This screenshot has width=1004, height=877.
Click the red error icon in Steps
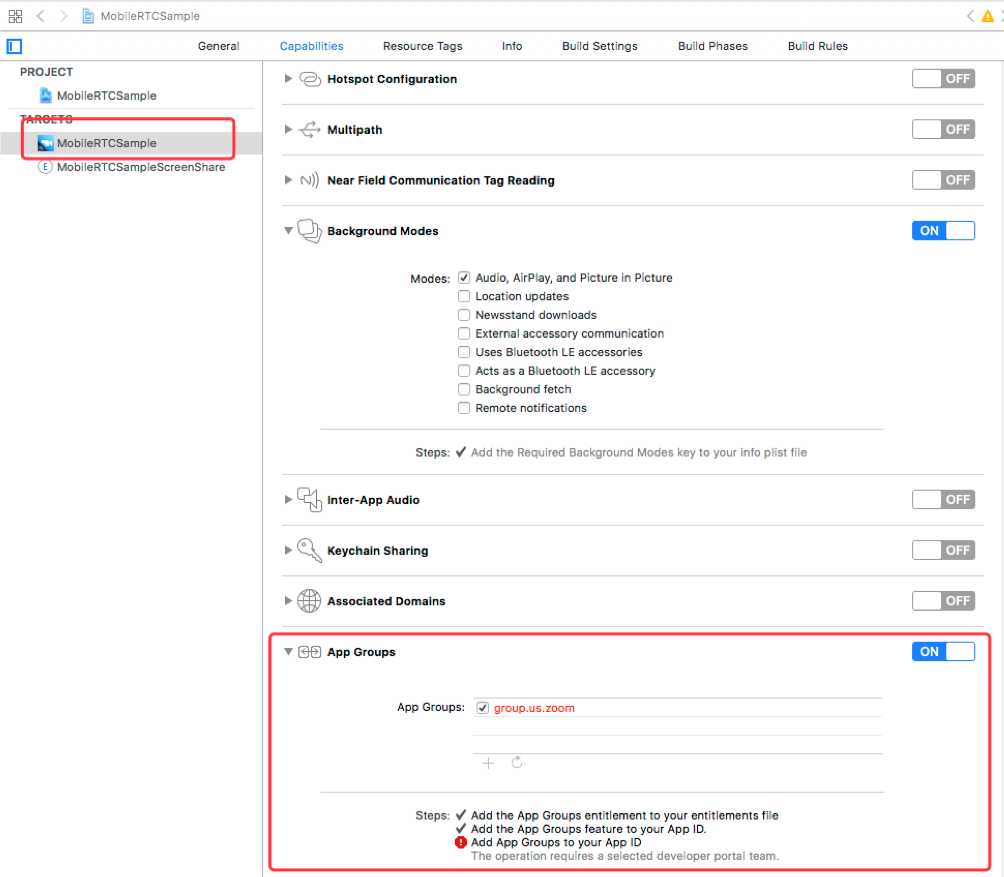[460, 842]
